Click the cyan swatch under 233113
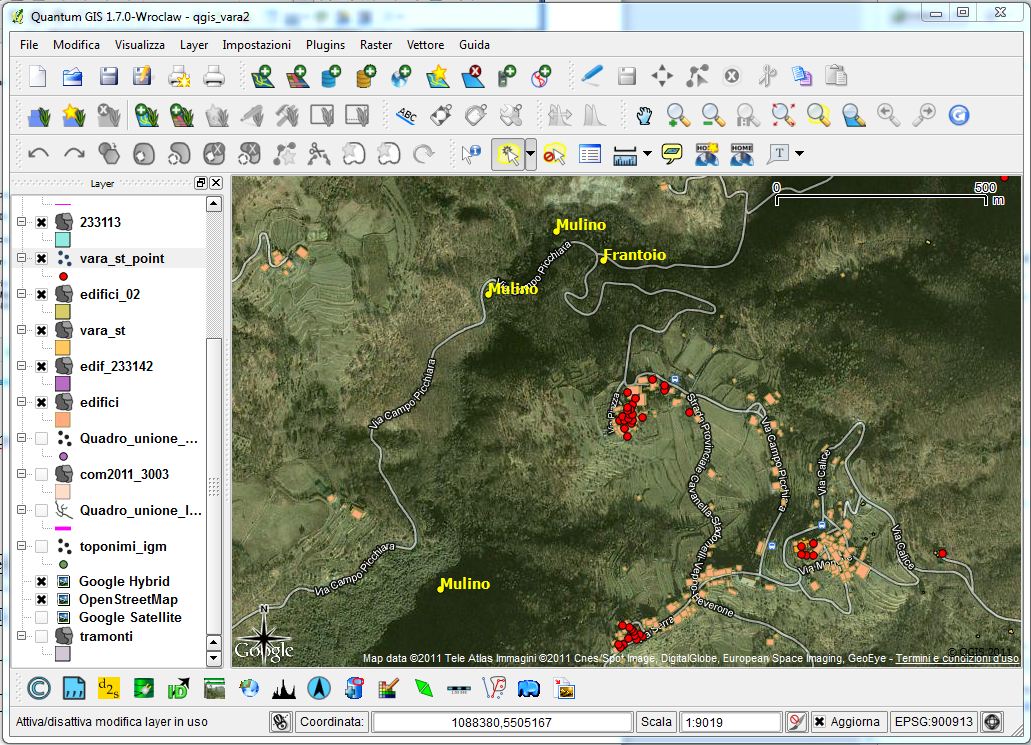 (x=63, y=239)
